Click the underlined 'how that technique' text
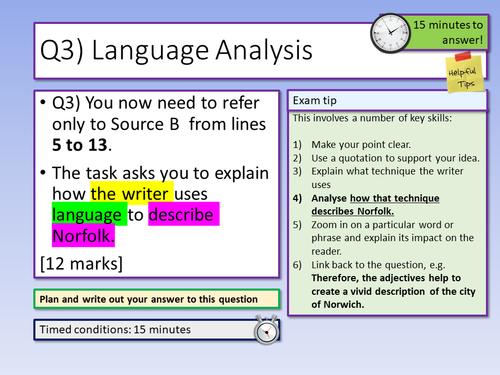Viewport: 500px width, 375px height. click(x=394, y=198)
